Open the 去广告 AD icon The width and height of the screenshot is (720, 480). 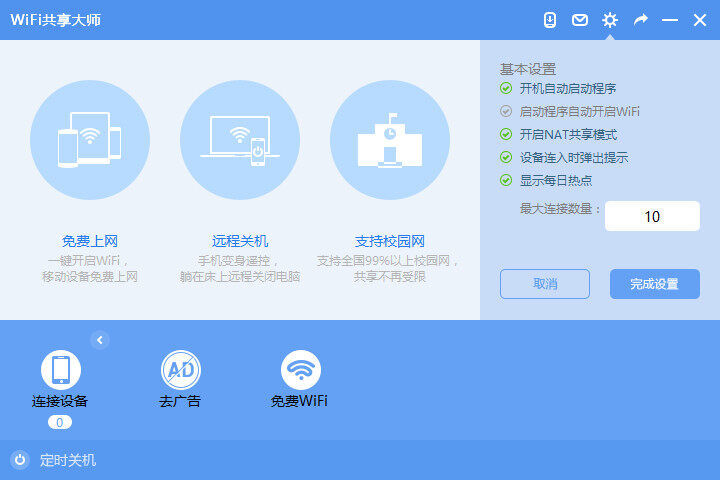(x=180, y=369)
